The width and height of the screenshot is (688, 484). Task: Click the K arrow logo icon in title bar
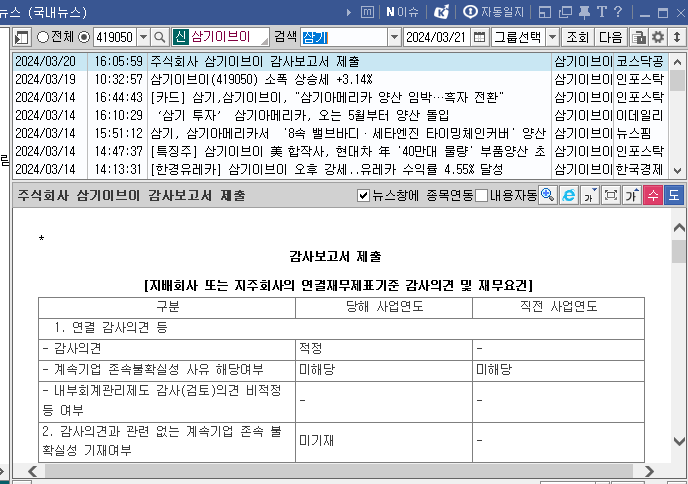(441, 12)
